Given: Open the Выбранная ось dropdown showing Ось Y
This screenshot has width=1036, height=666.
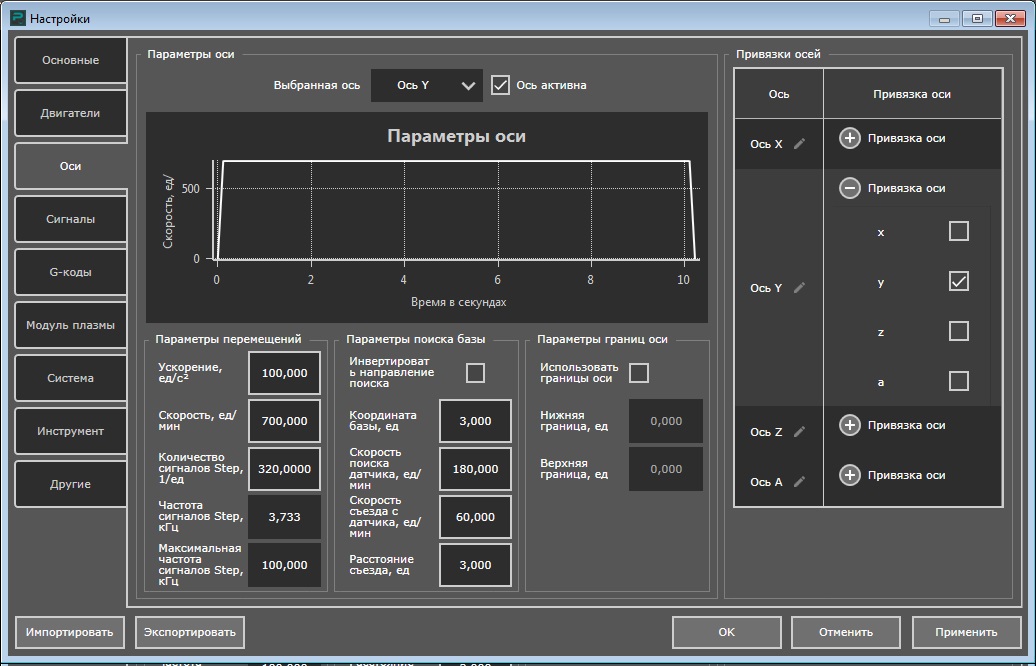Looking at the screenshot, I should (427, 86).
